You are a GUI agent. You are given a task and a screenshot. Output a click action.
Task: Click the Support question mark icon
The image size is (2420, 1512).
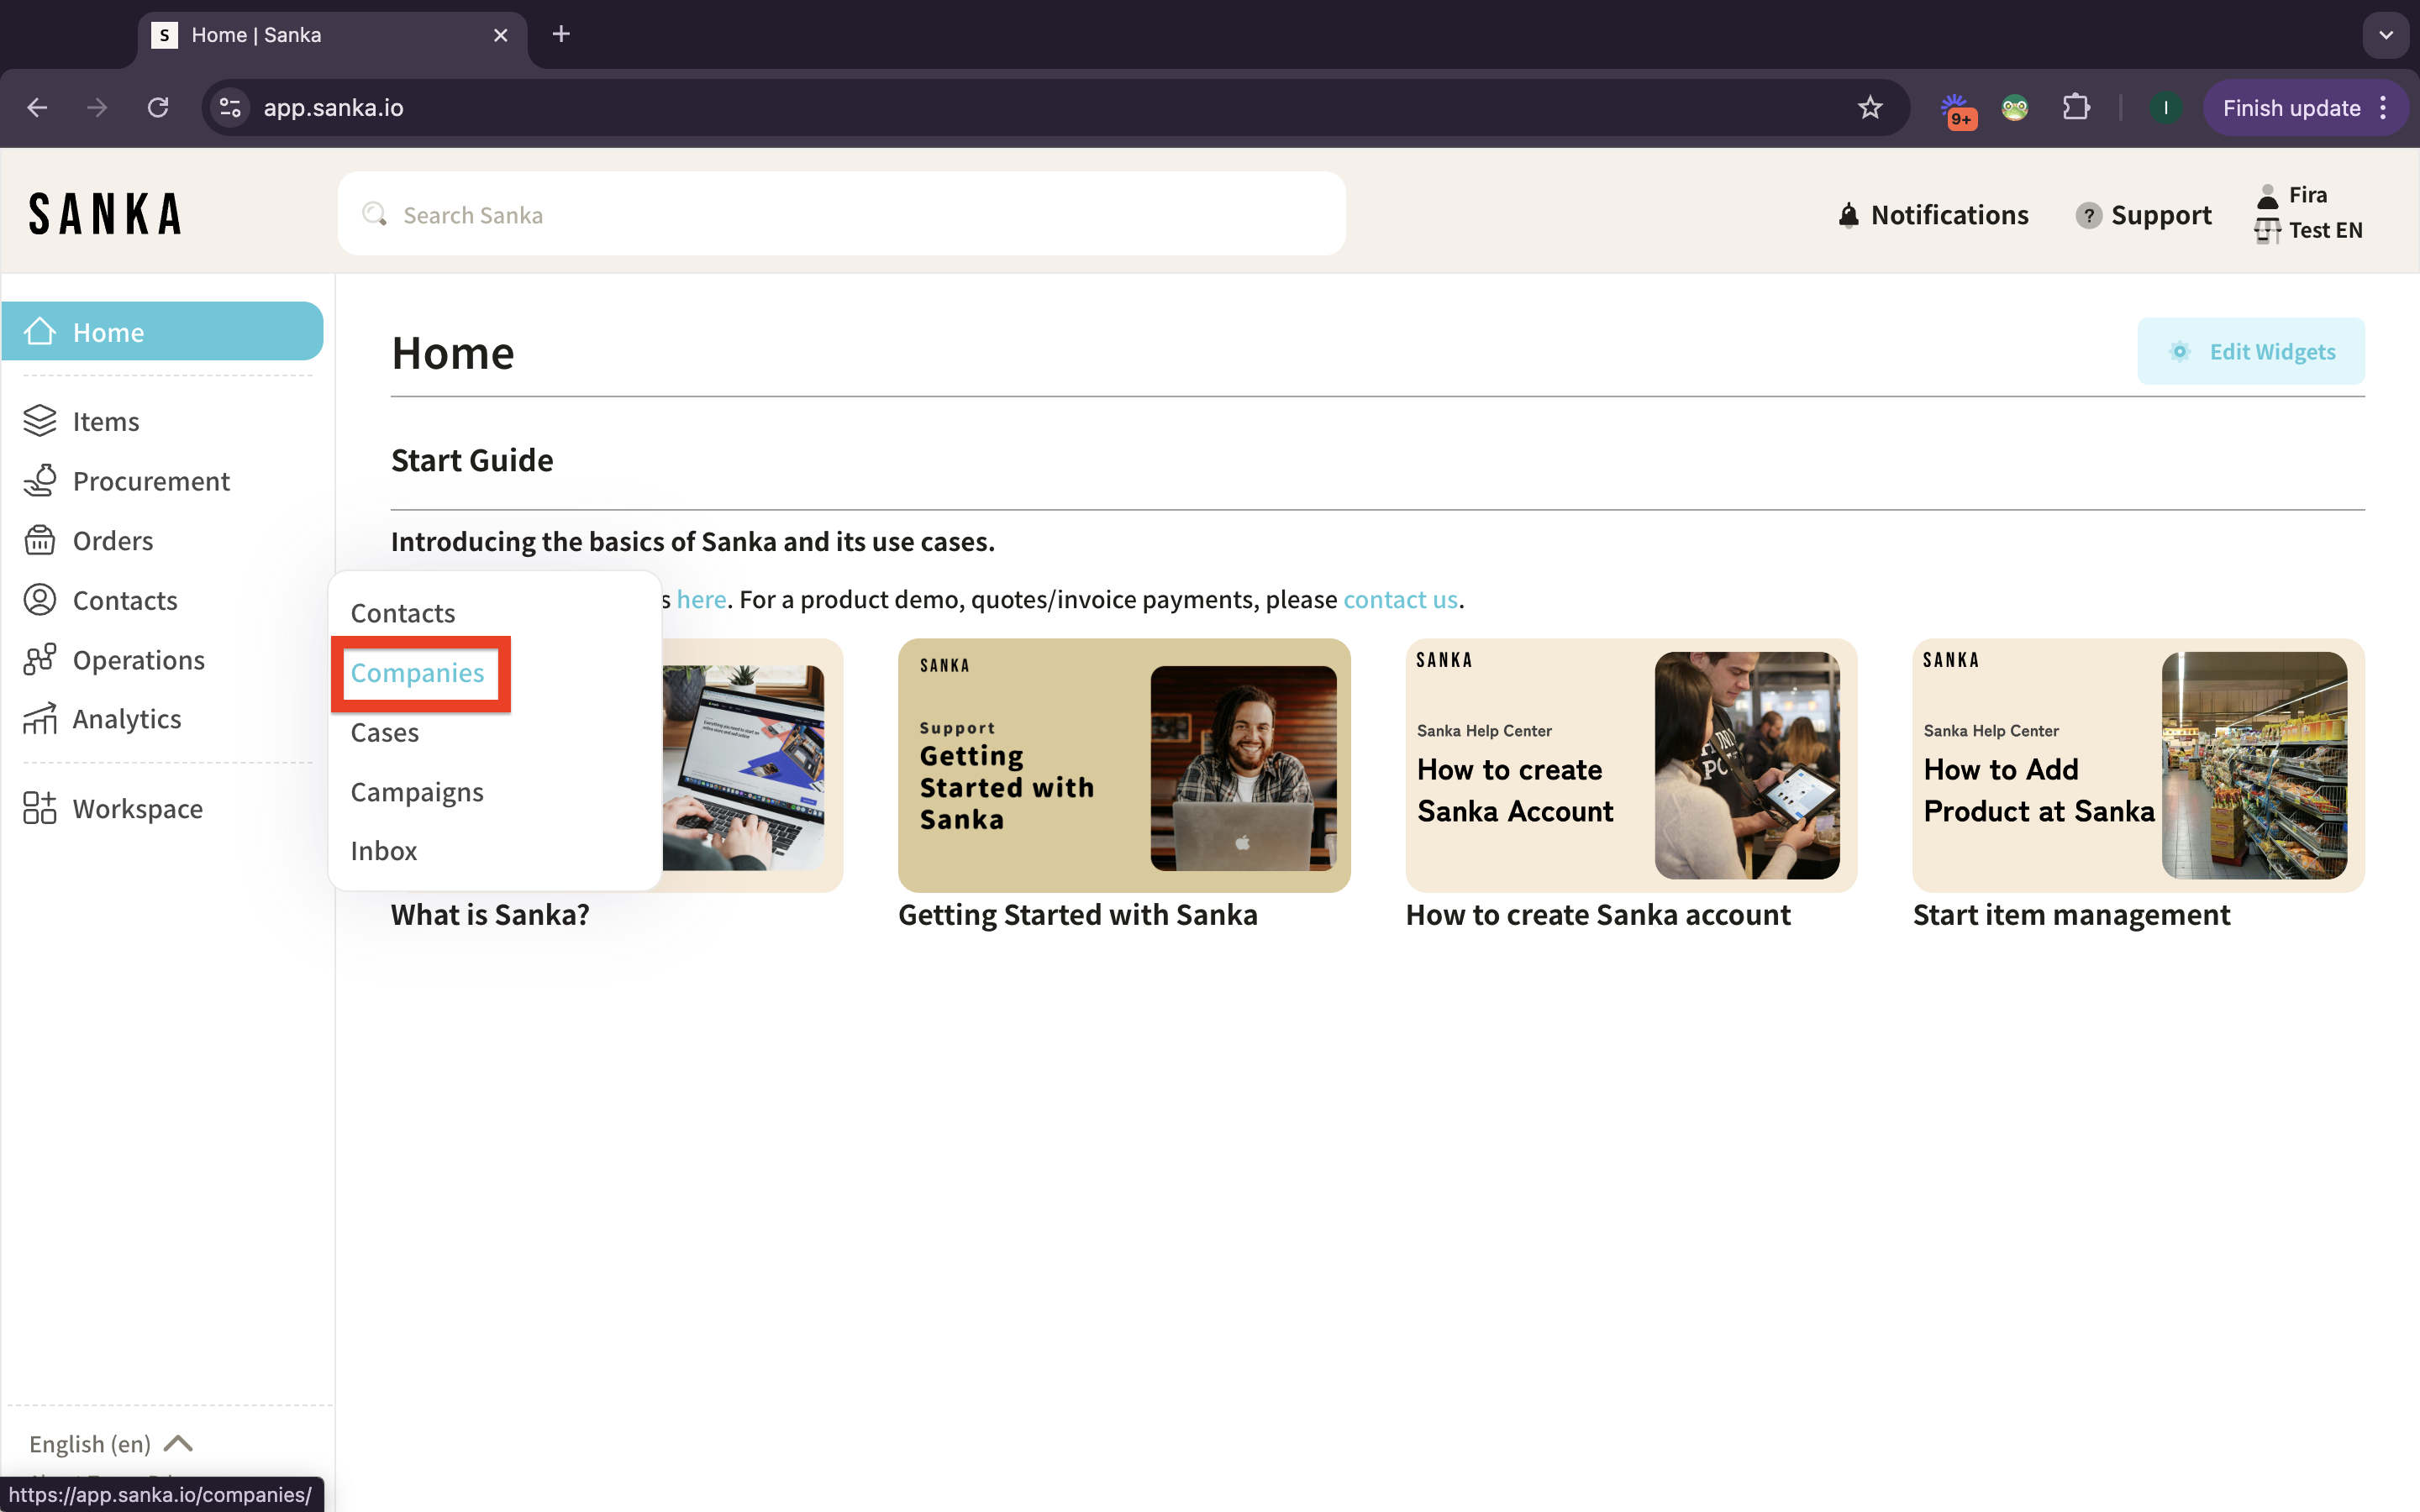pos(2087,215)
